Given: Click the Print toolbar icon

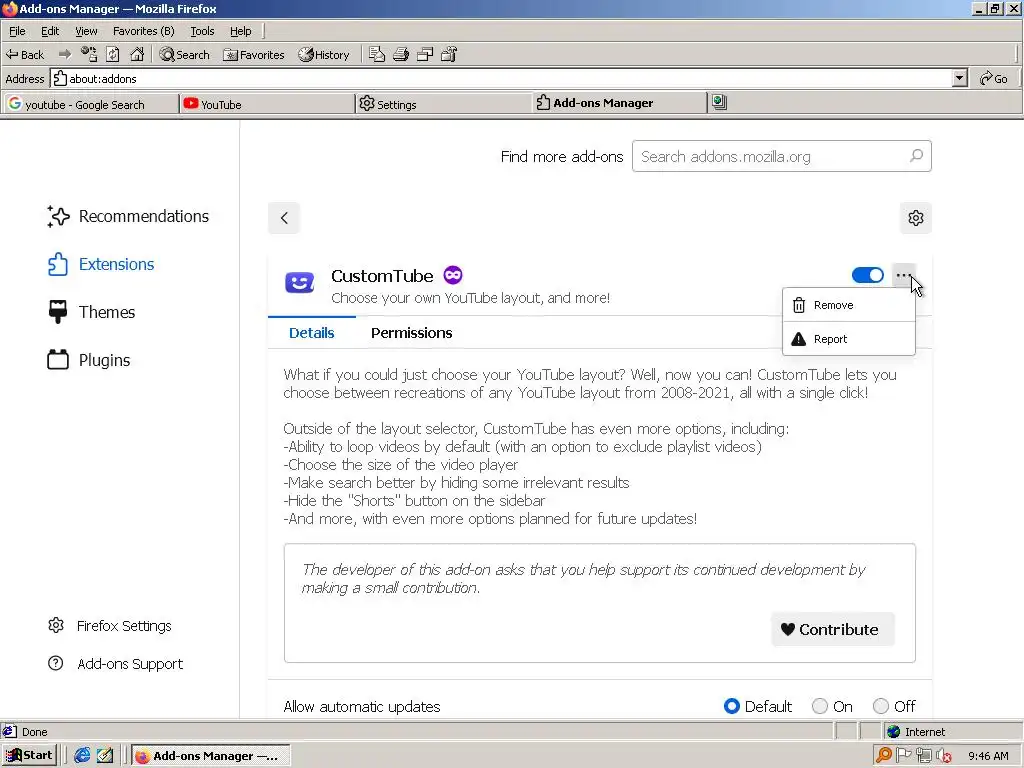Looking at the screenshot, I should point(401,54).
